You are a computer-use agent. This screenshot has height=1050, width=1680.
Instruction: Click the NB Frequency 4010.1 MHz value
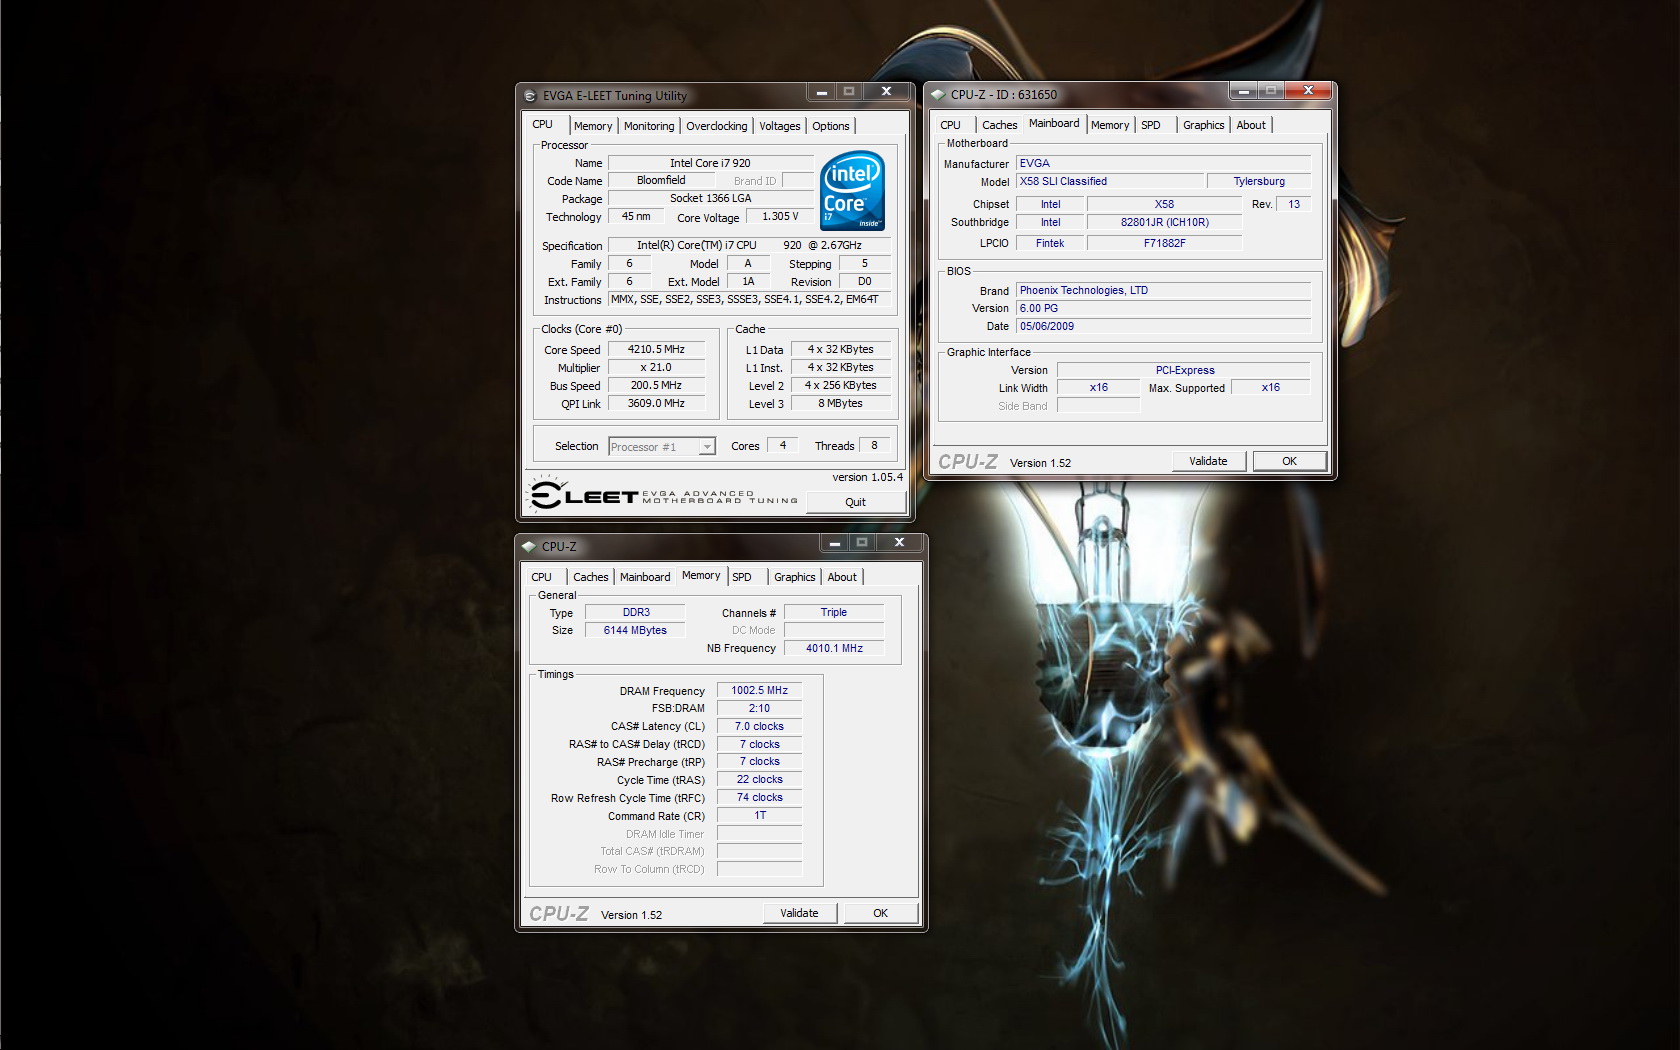834,649
